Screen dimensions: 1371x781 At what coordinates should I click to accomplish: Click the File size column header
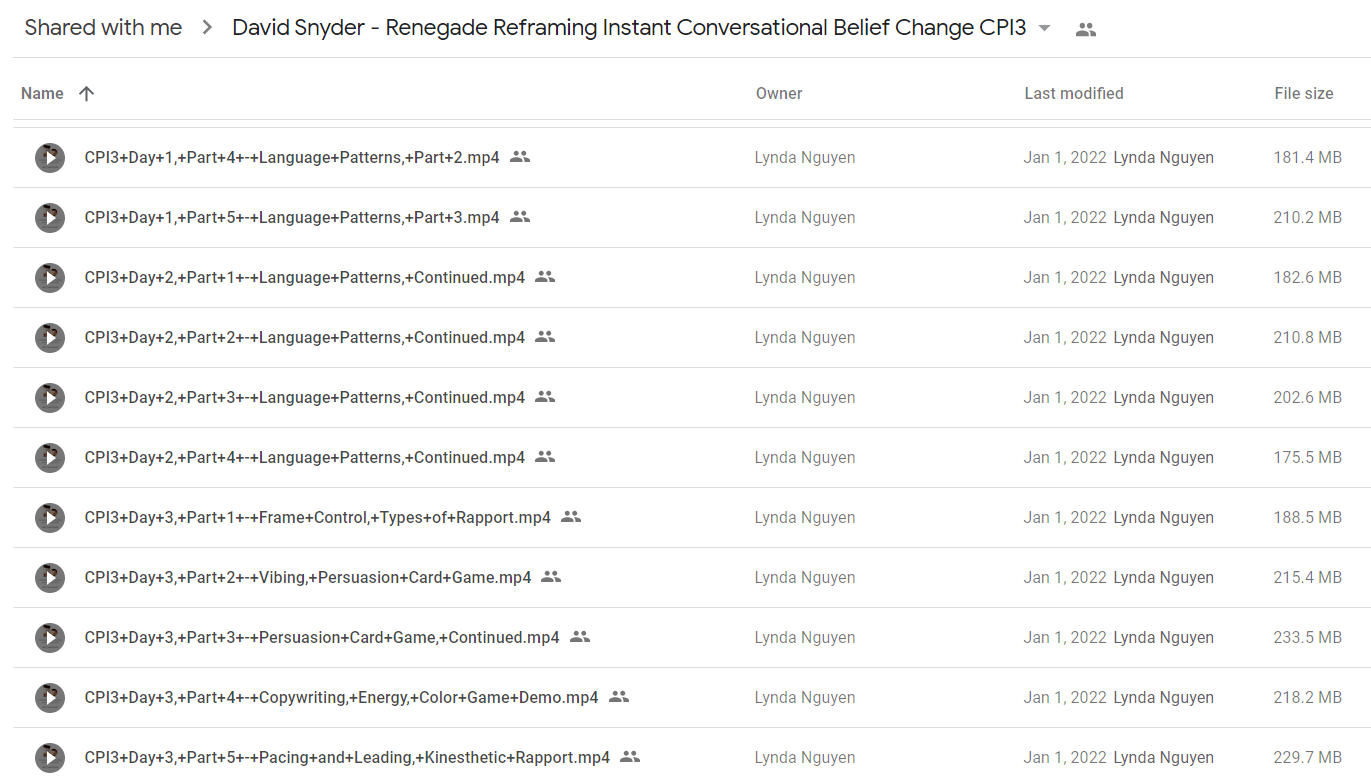pos(1304,93)
